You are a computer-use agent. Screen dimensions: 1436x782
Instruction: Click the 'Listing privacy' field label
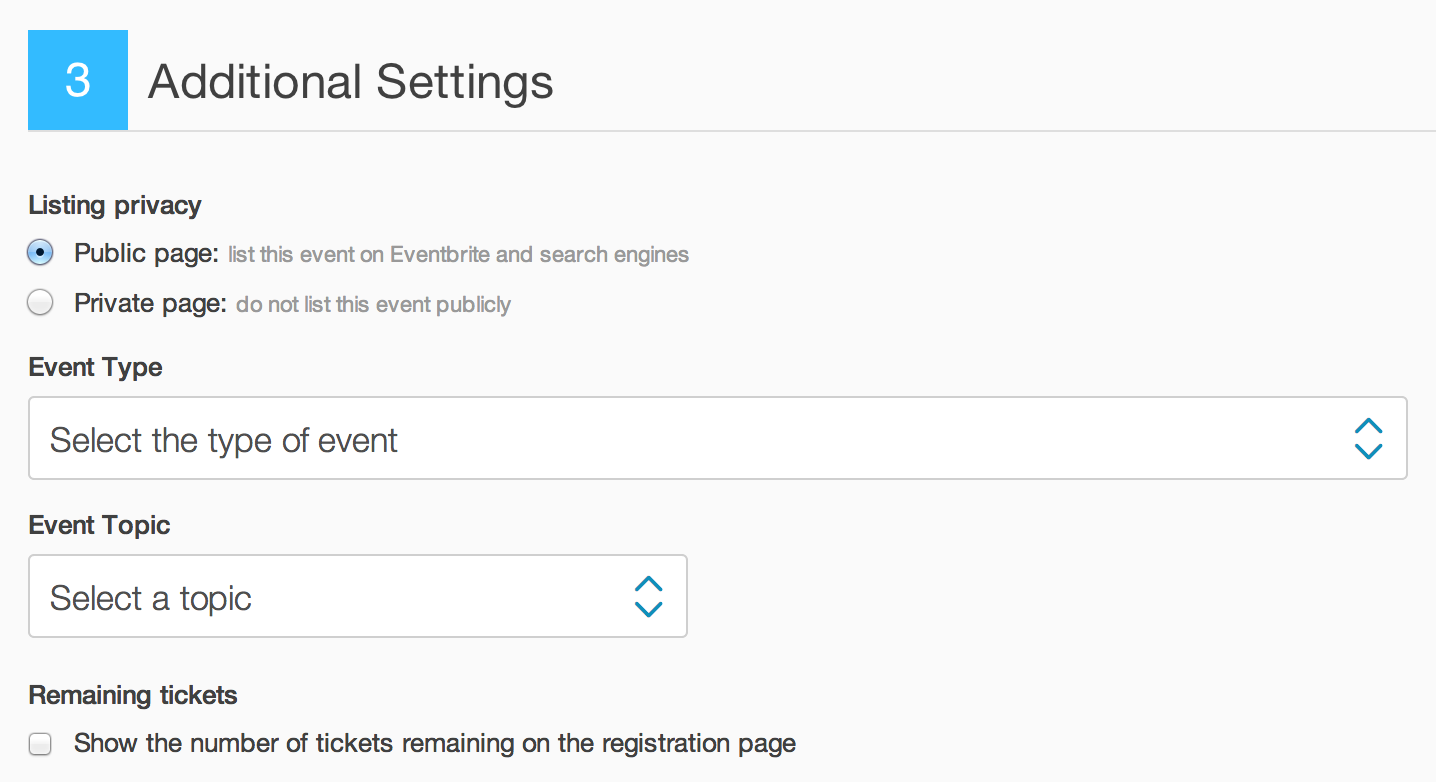(115, 206)
